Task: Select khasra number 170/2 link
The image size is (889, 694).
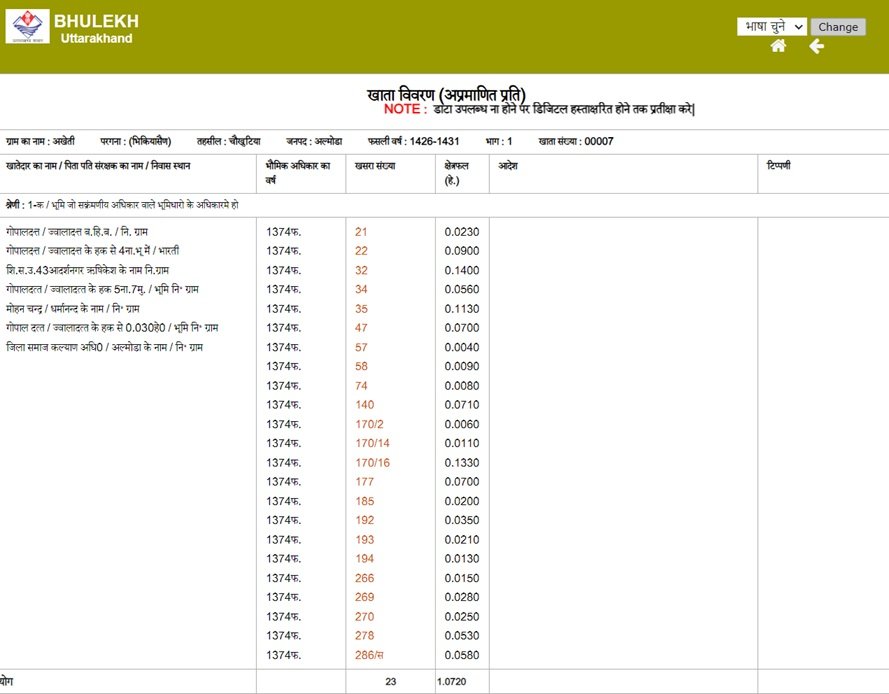Action: [368, 424]
